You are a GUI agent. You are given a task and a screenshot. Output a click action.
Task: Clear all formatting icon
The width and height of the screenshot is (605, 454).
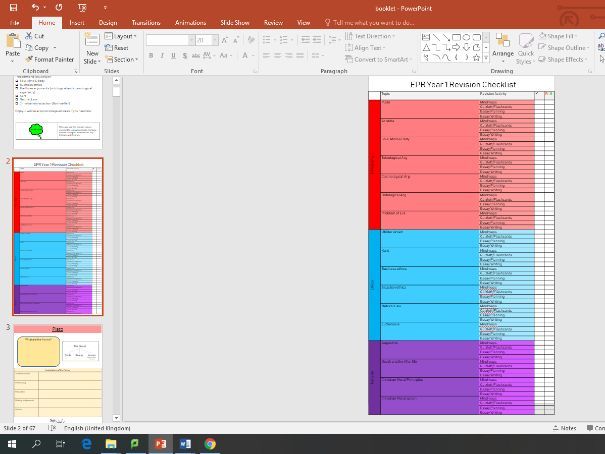point(251,40)
